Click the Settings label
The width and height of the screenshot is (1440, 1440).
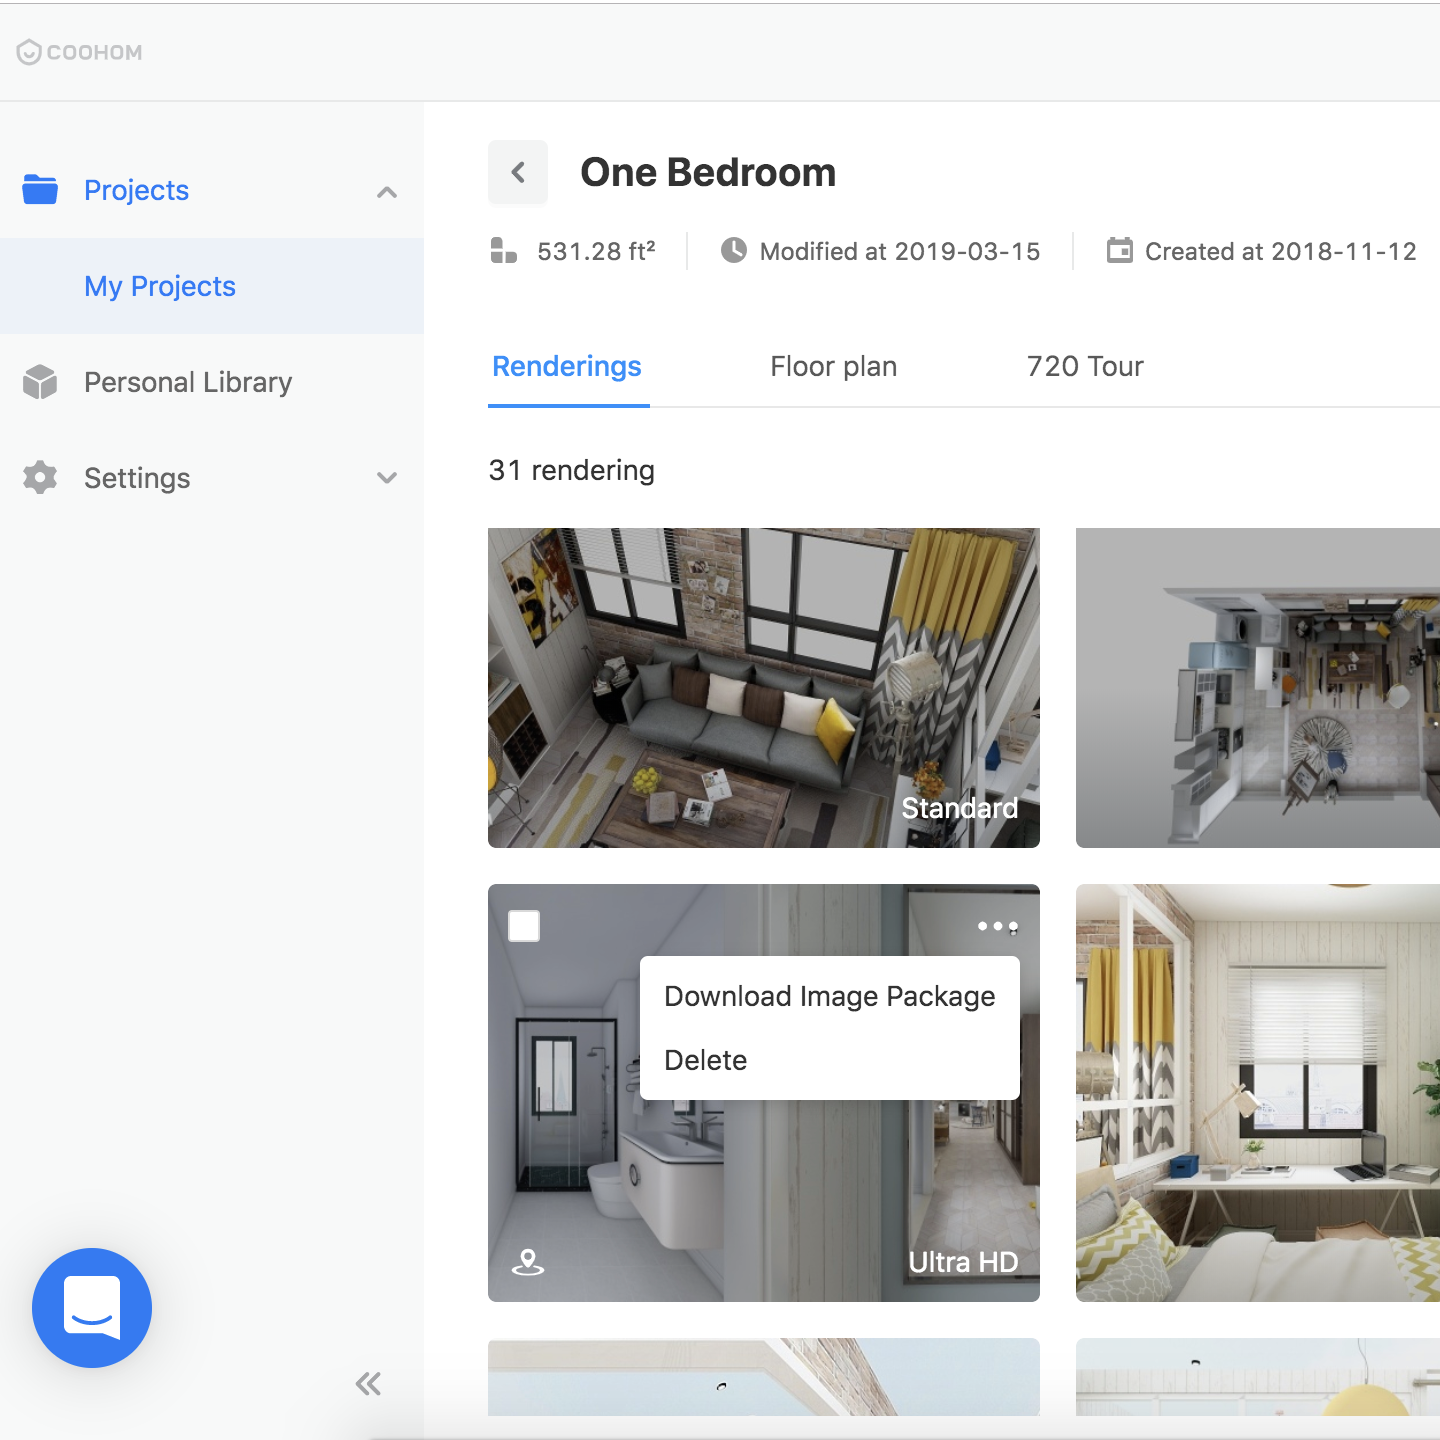[137, 478]
